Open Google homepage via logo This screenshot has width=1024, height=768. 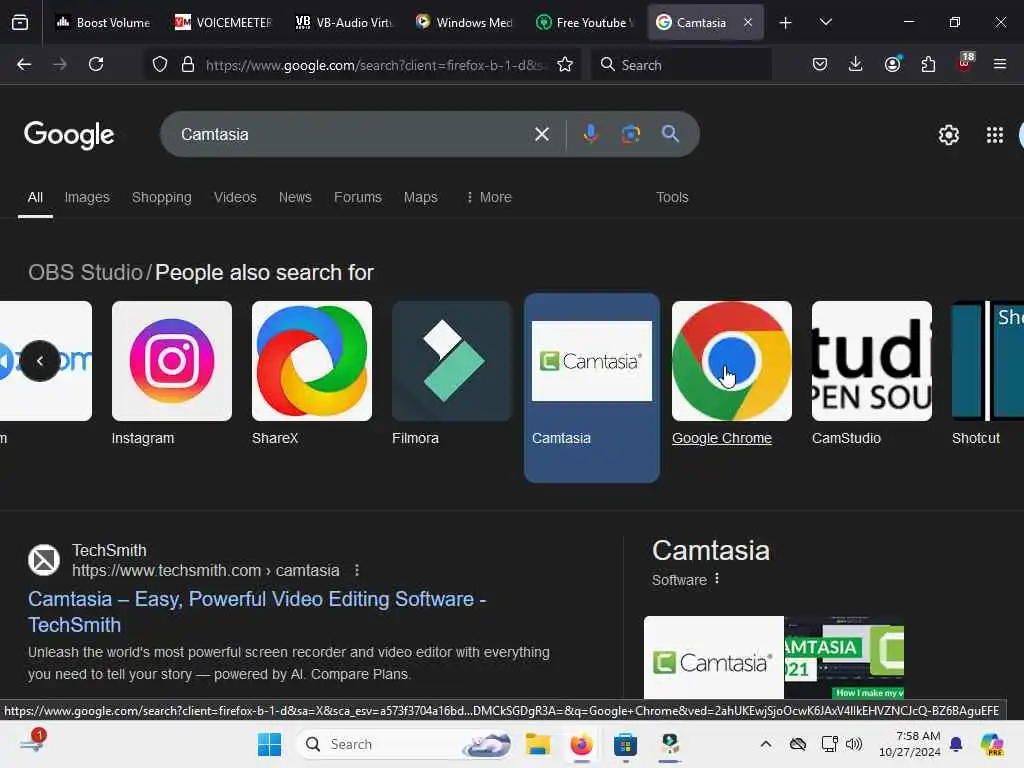69,135
